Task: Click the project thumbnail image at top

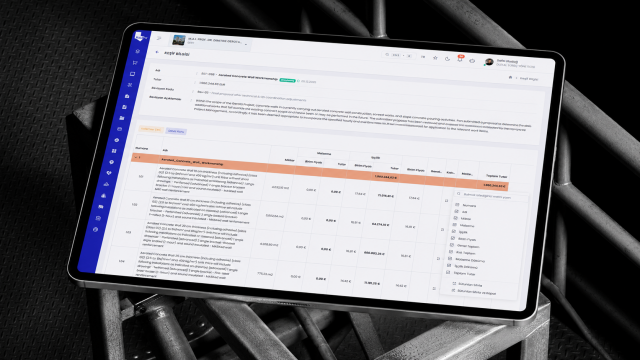Action: point(179,40)
